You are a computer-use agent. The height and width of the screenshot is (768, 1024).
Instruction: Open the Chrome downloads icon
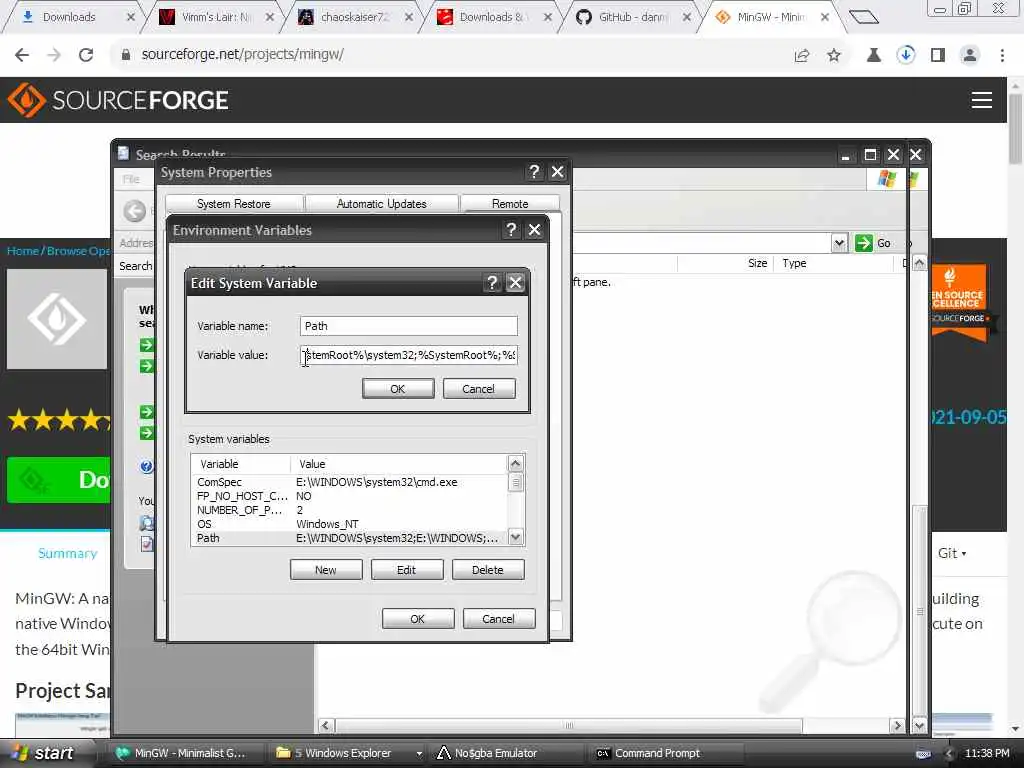point(906,55)
